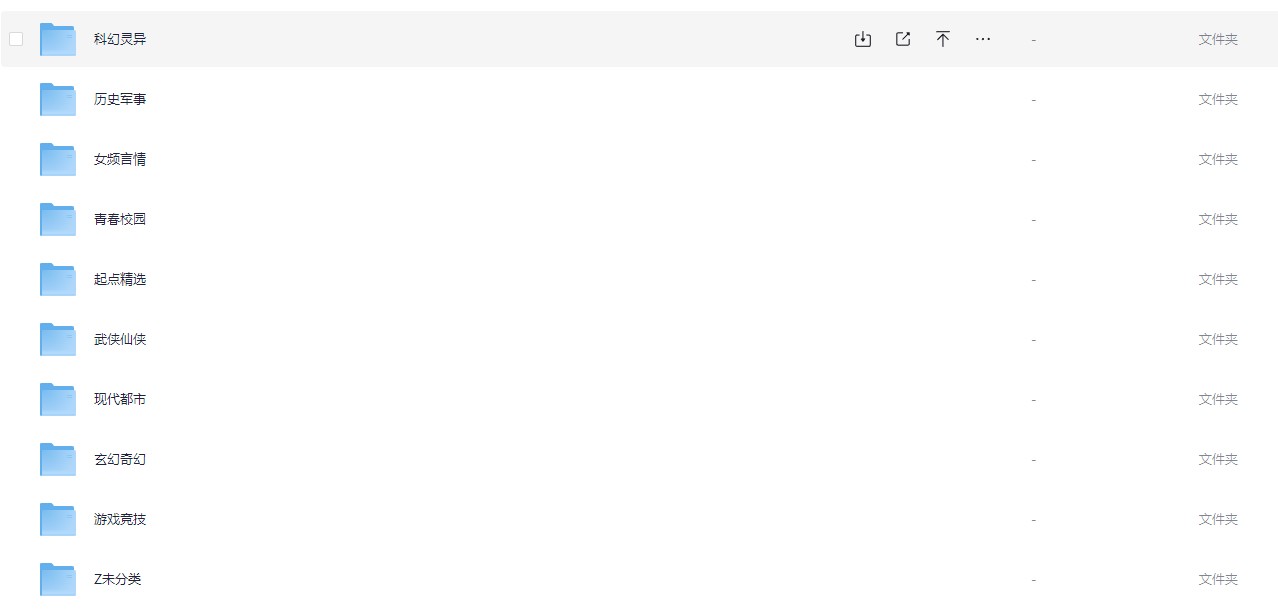This screenshot has width=1278, height=614.
Task: Open the 现代都市 folder name link
Action: coord(120,399)
